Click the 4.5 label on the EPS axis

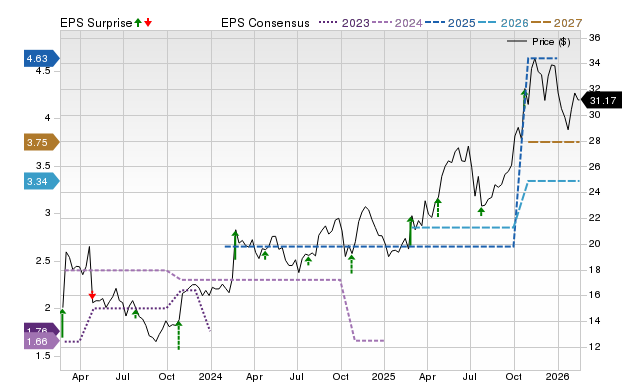pos(43,71)
